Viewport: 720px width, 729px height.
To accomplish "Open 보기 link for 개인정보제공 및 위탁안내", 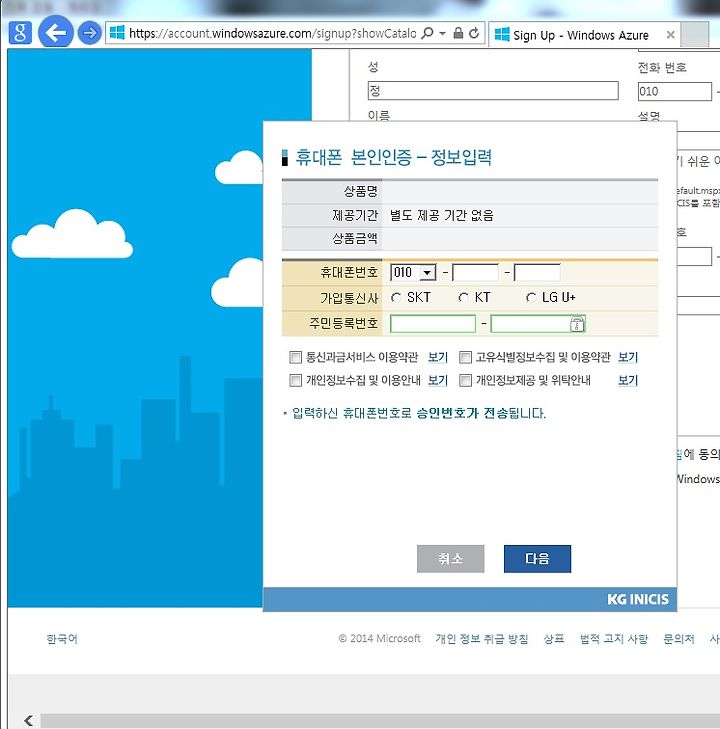I will tap(628, 380).
